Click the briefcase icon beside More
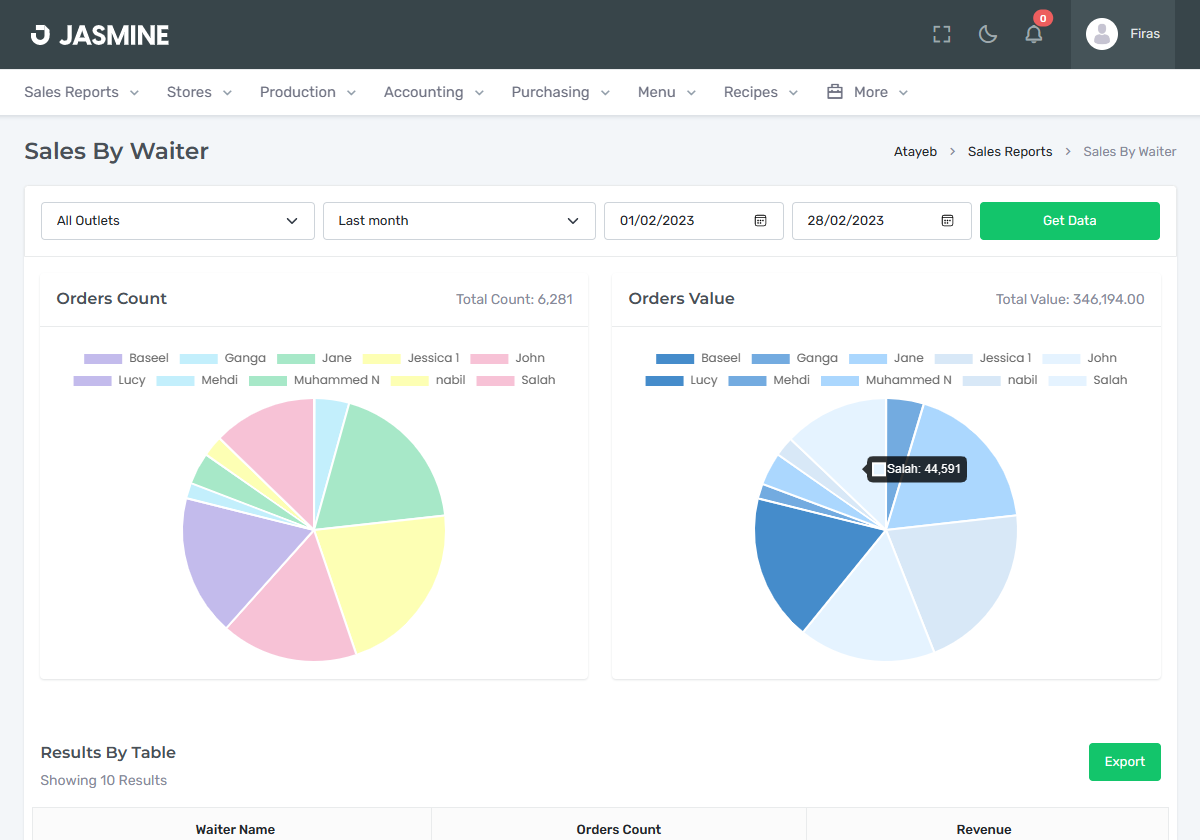Screen dimensions: 1200x840 [x=834, y=92]
